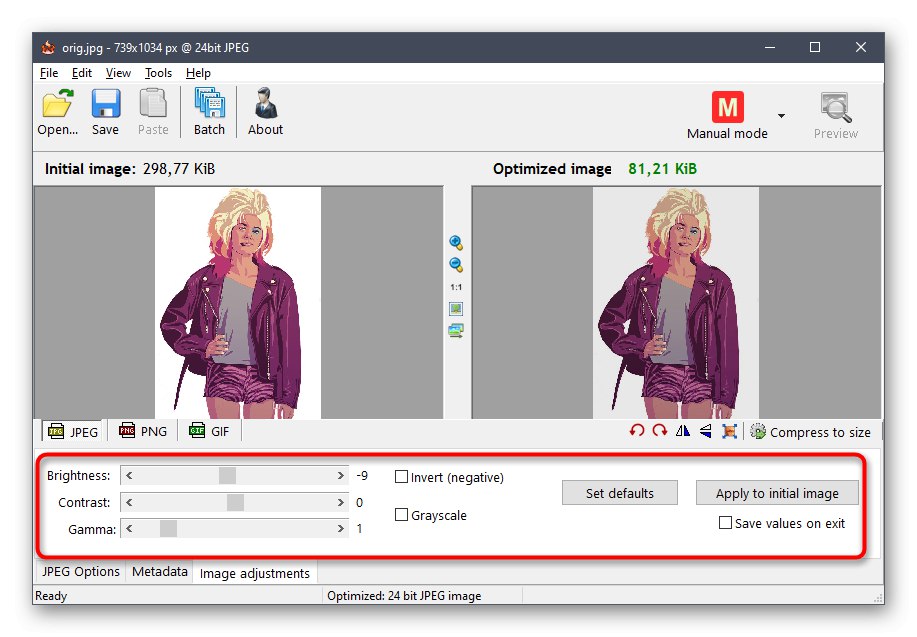Click the Brightness slider thumb
Screen dimensions: 917x637
coord(227,476)
